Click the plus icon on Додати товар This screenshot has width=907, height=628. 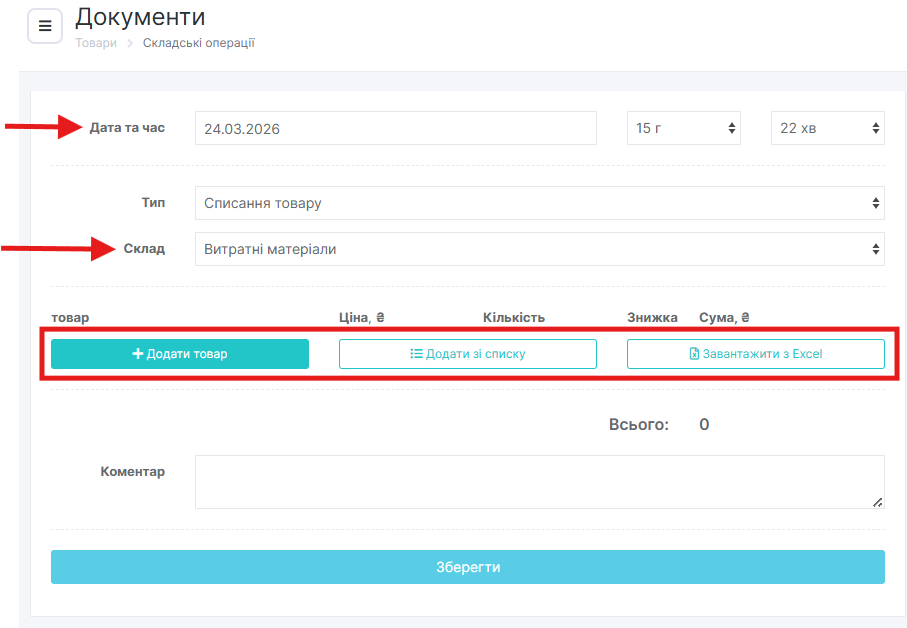[138, 354]
